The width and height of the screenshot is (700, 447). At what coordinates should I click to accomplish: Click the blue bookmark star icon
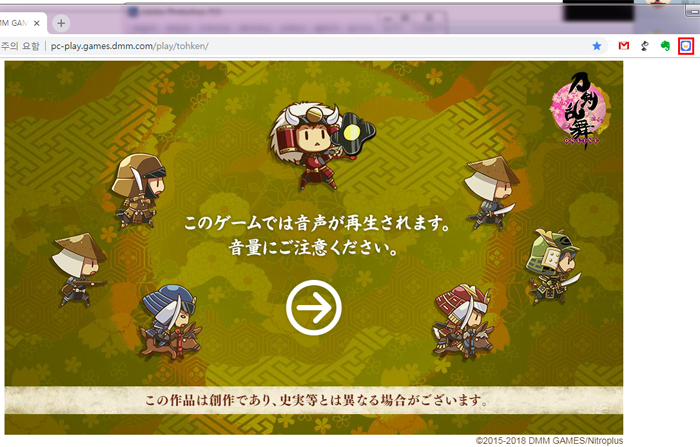coord(596,46)
